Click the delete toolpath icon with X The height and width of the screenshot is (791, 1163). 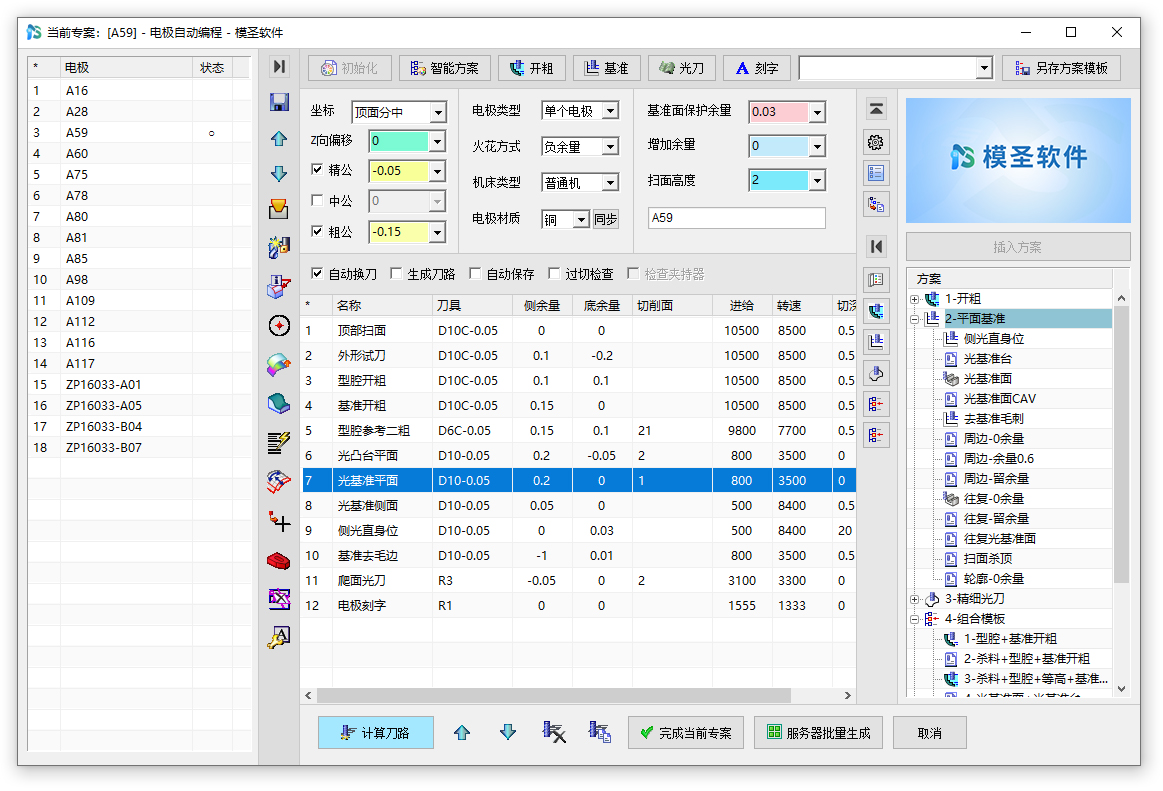(554, 732)
